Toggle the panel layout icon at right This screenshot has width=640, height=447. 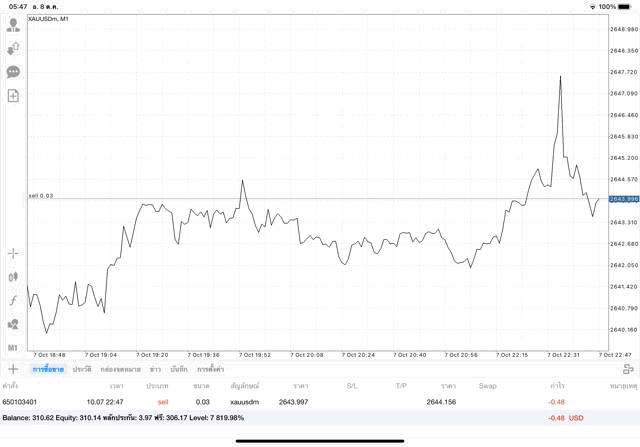click(x=628, y=369)
